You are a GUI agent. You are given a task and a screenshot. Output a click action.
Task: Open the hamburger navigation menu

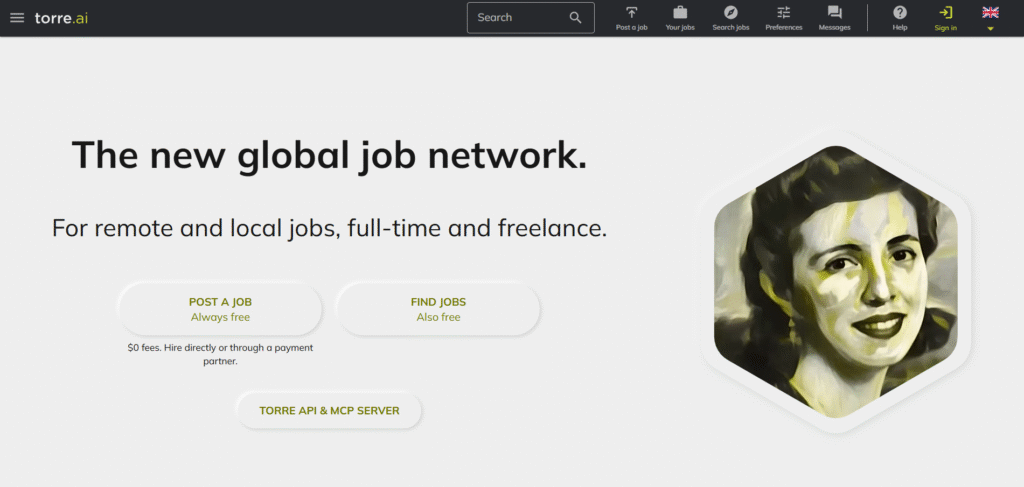17,18
